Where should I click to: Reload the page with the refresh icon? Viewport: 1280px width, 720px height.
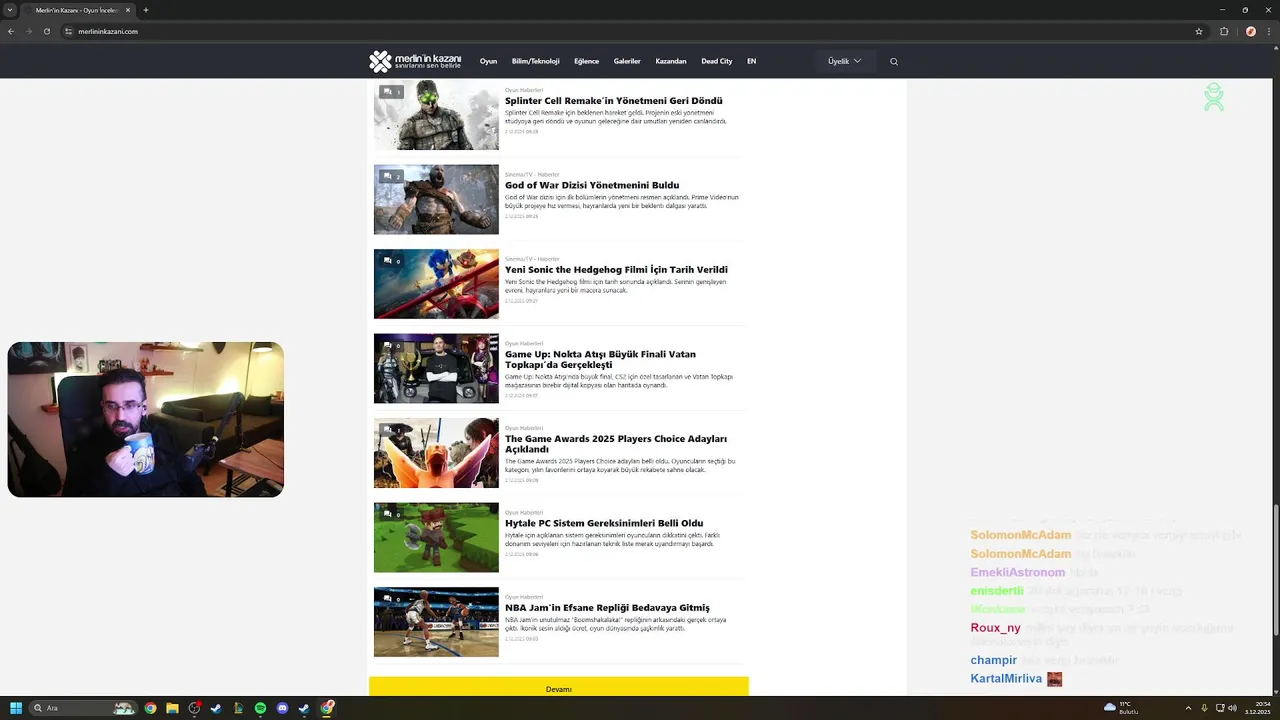[46, 31]
